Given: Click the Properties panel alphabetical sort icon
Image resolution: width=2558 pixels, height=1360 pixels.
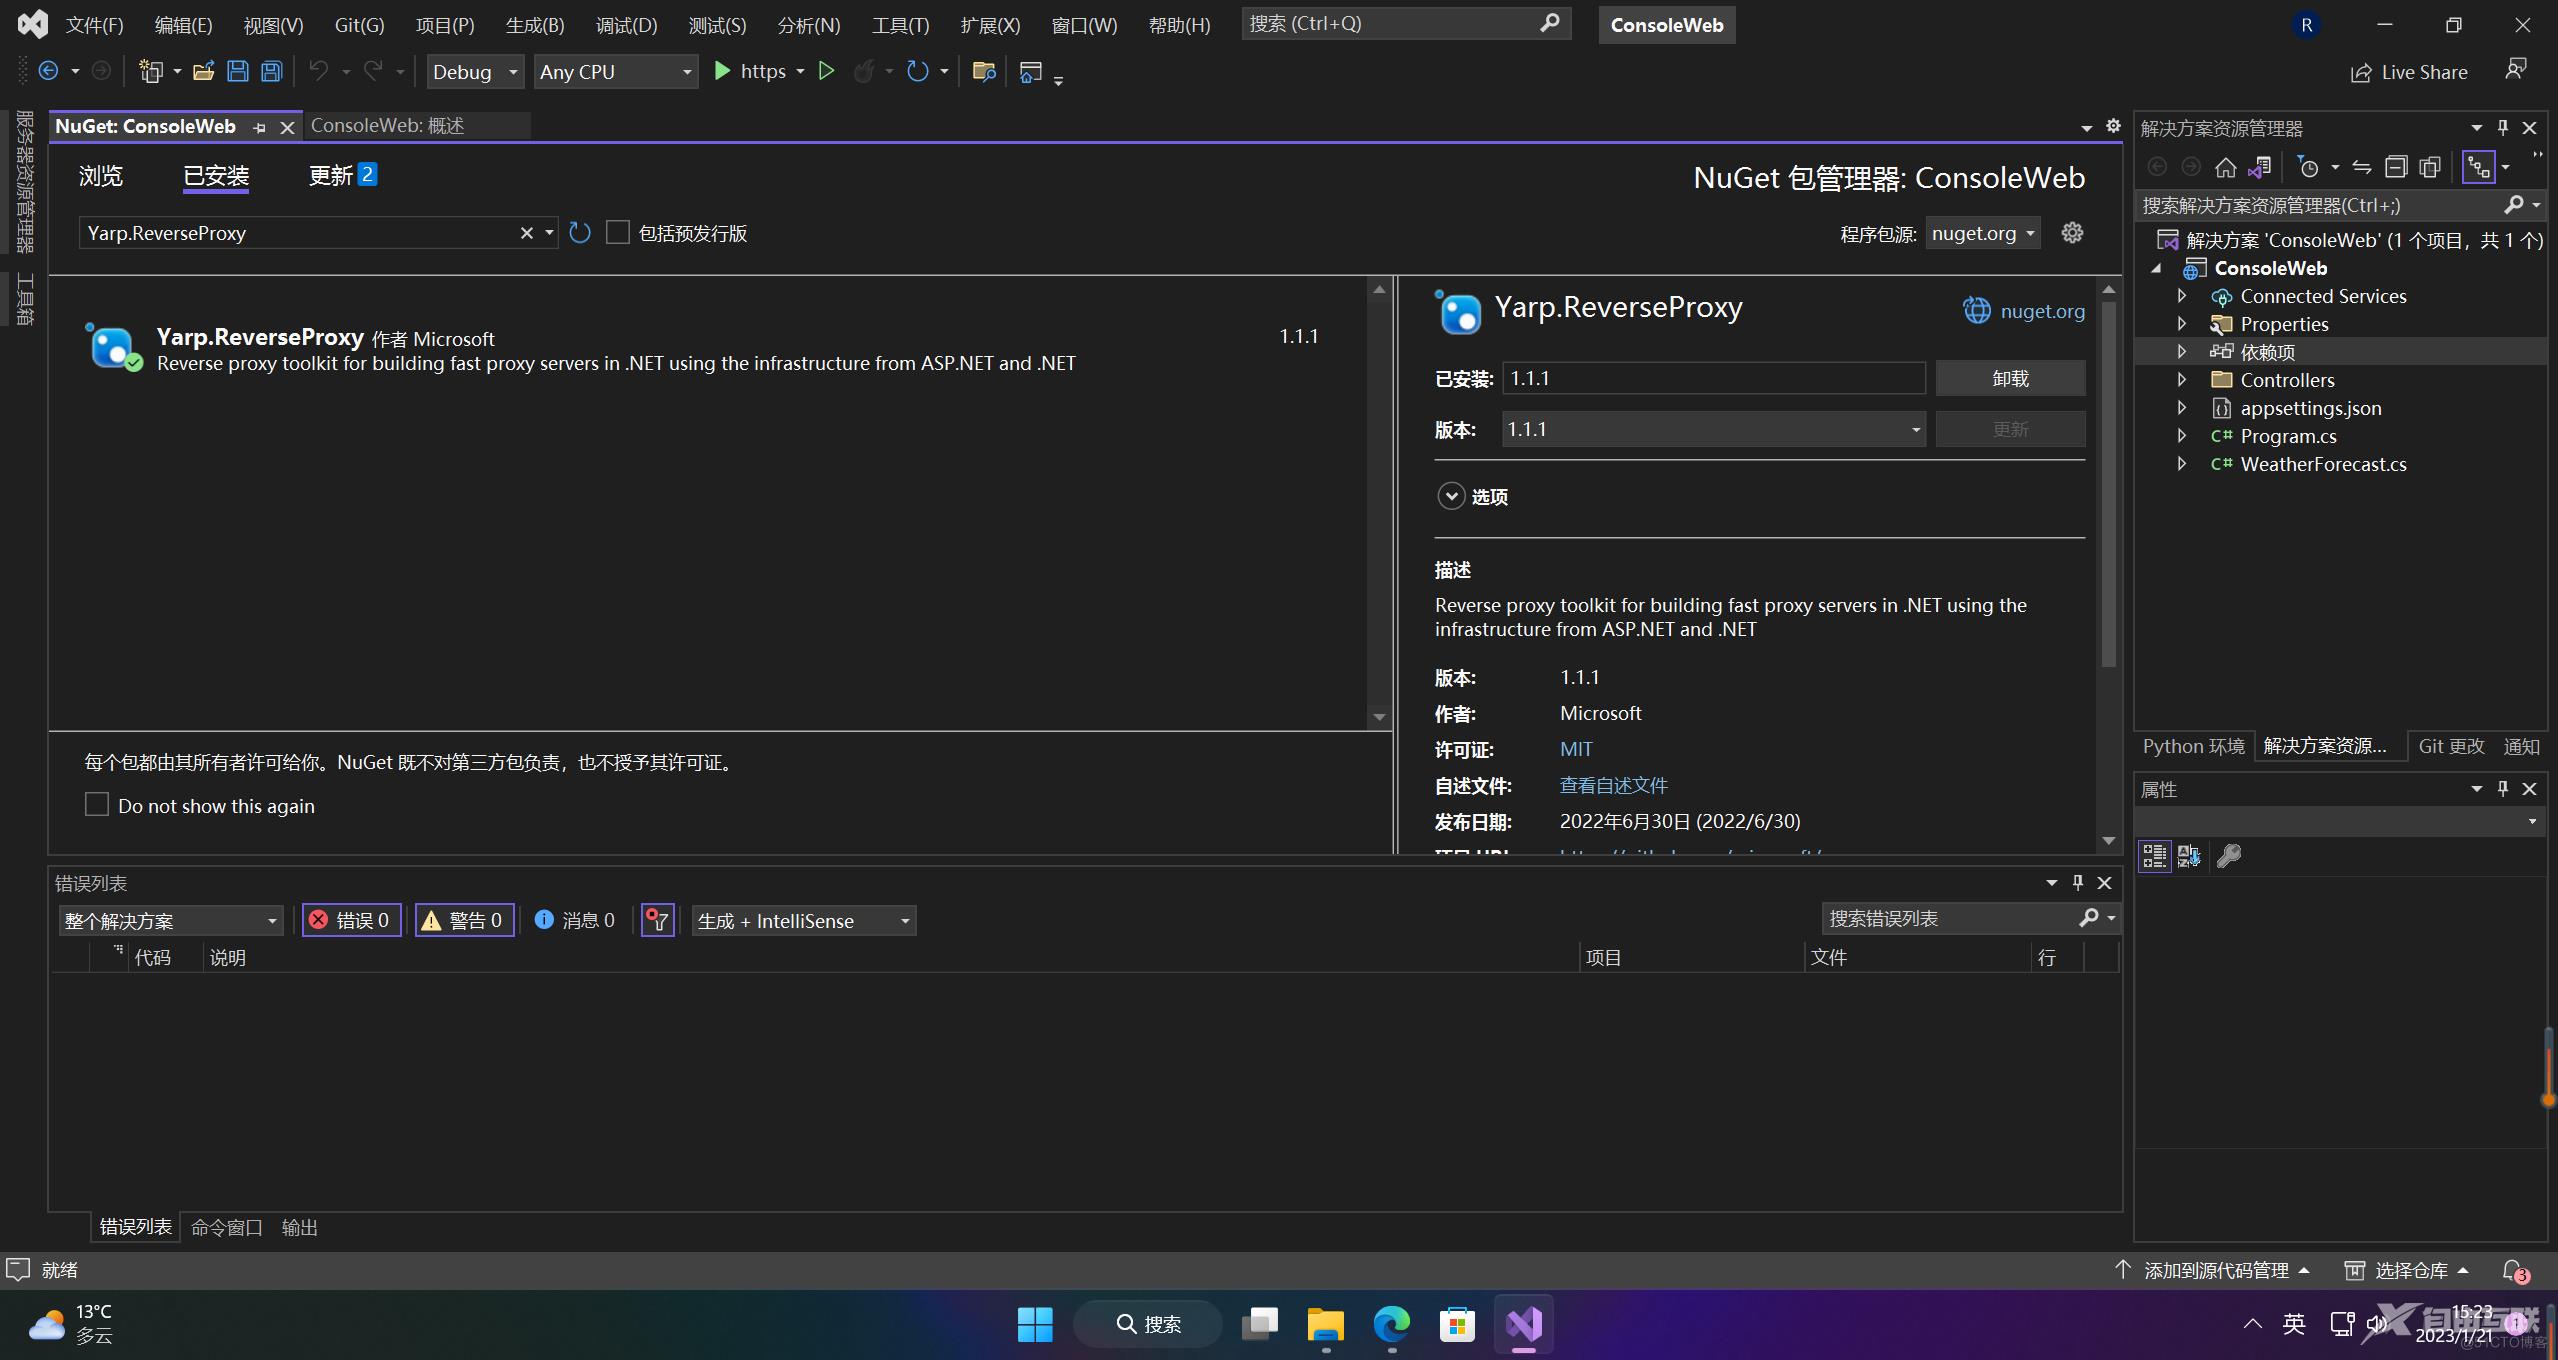Looking at the screenshot, I should (x=2189, y=856).
